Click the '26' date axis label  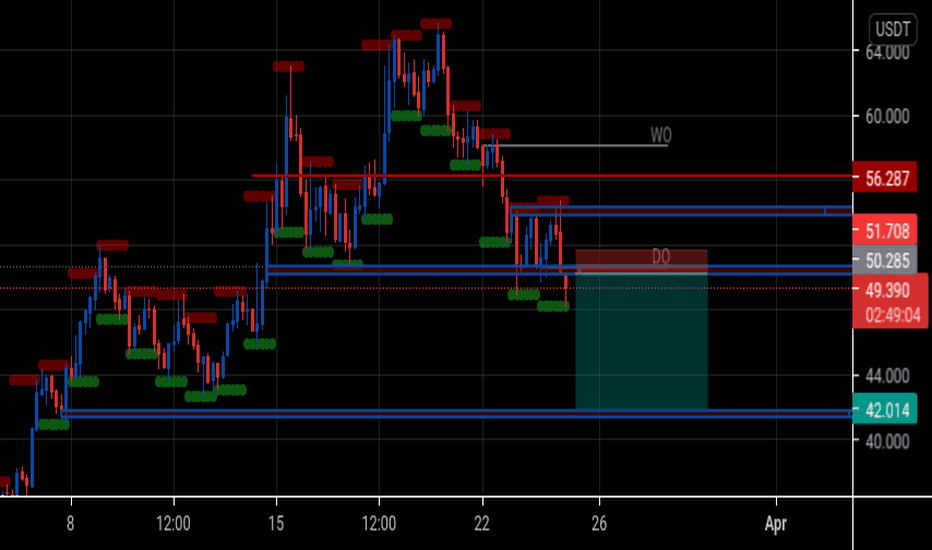599,524
